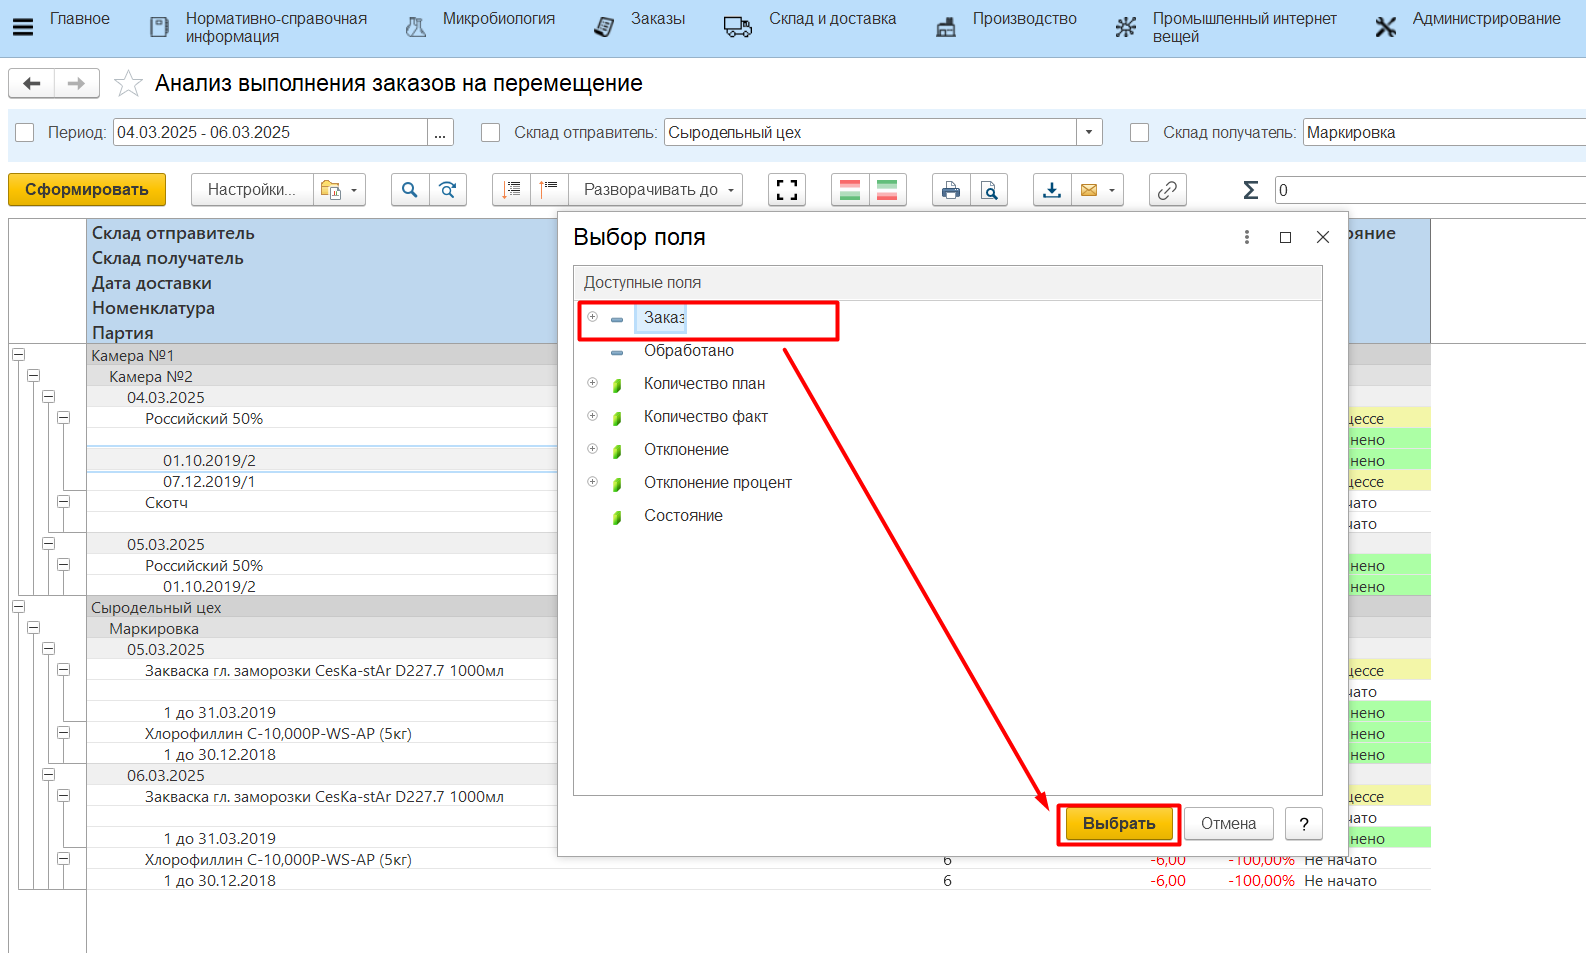Click the sum sigma icon
This screenshot has width=1586, height=953.
coord(1250,190)
